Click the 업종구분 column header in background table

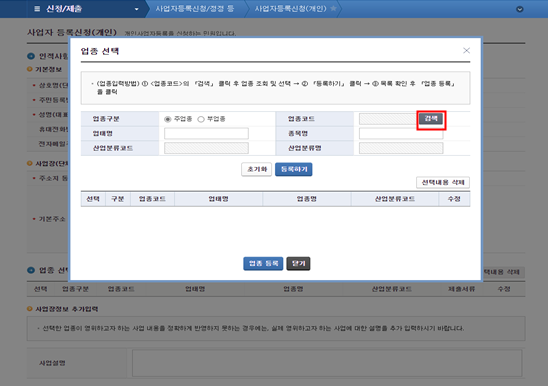coord(76,290)
